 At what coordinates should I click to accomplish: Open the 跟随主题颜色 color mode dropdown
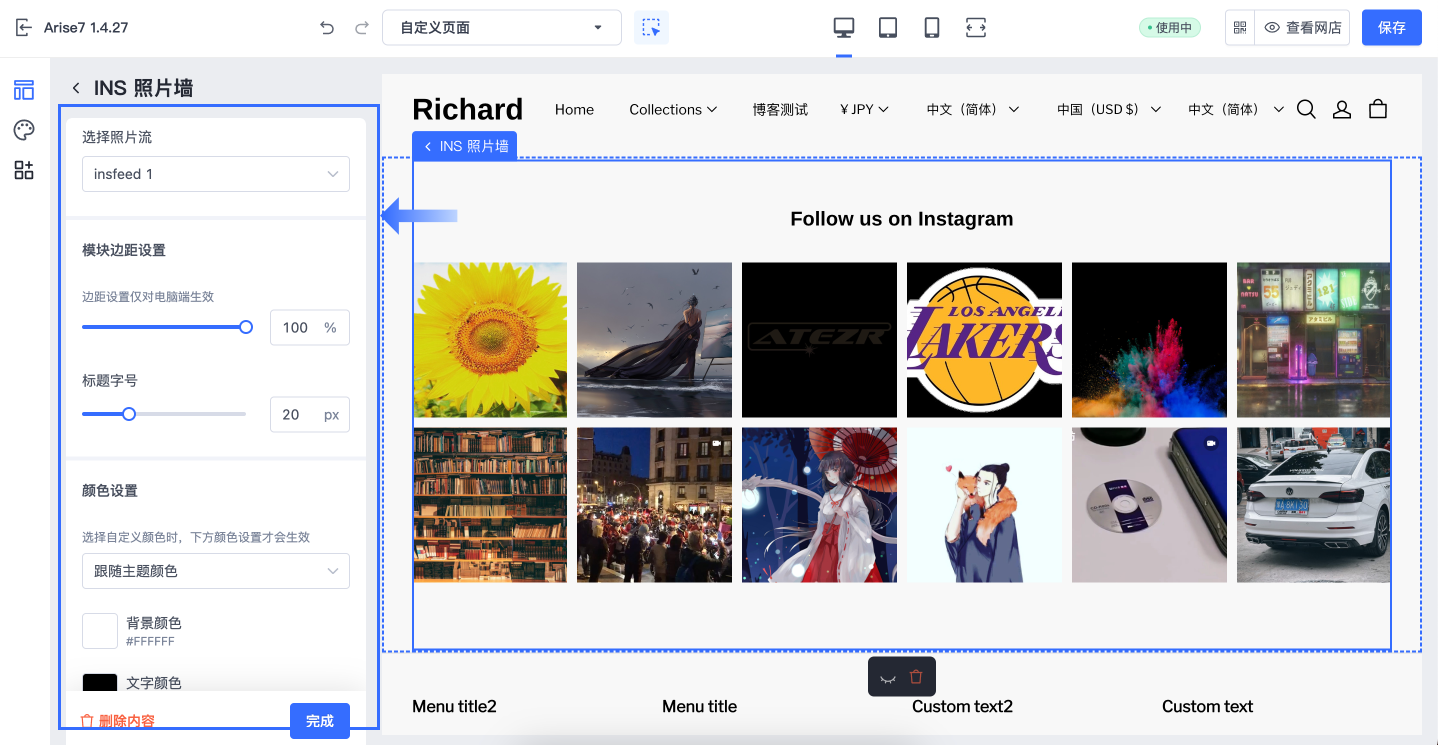coord(215,571)
